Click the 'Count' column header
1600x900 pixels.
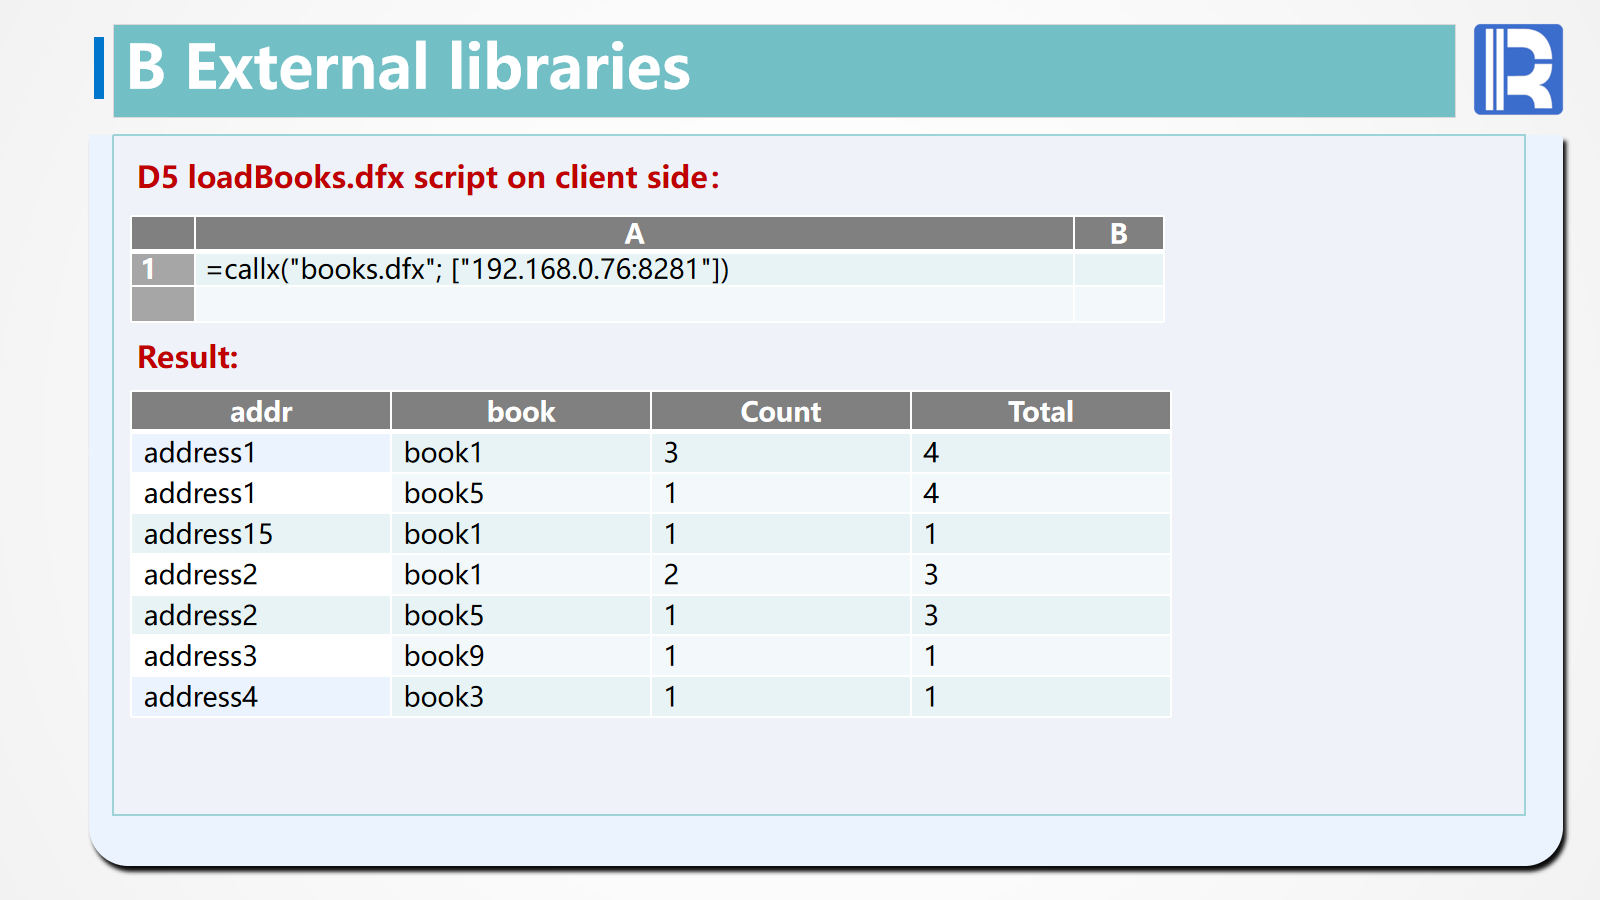[780, 411]
